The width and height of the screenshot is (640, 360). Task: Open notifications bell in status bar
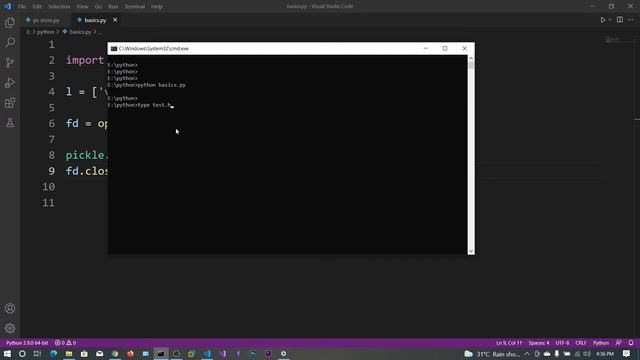(631, 343)
